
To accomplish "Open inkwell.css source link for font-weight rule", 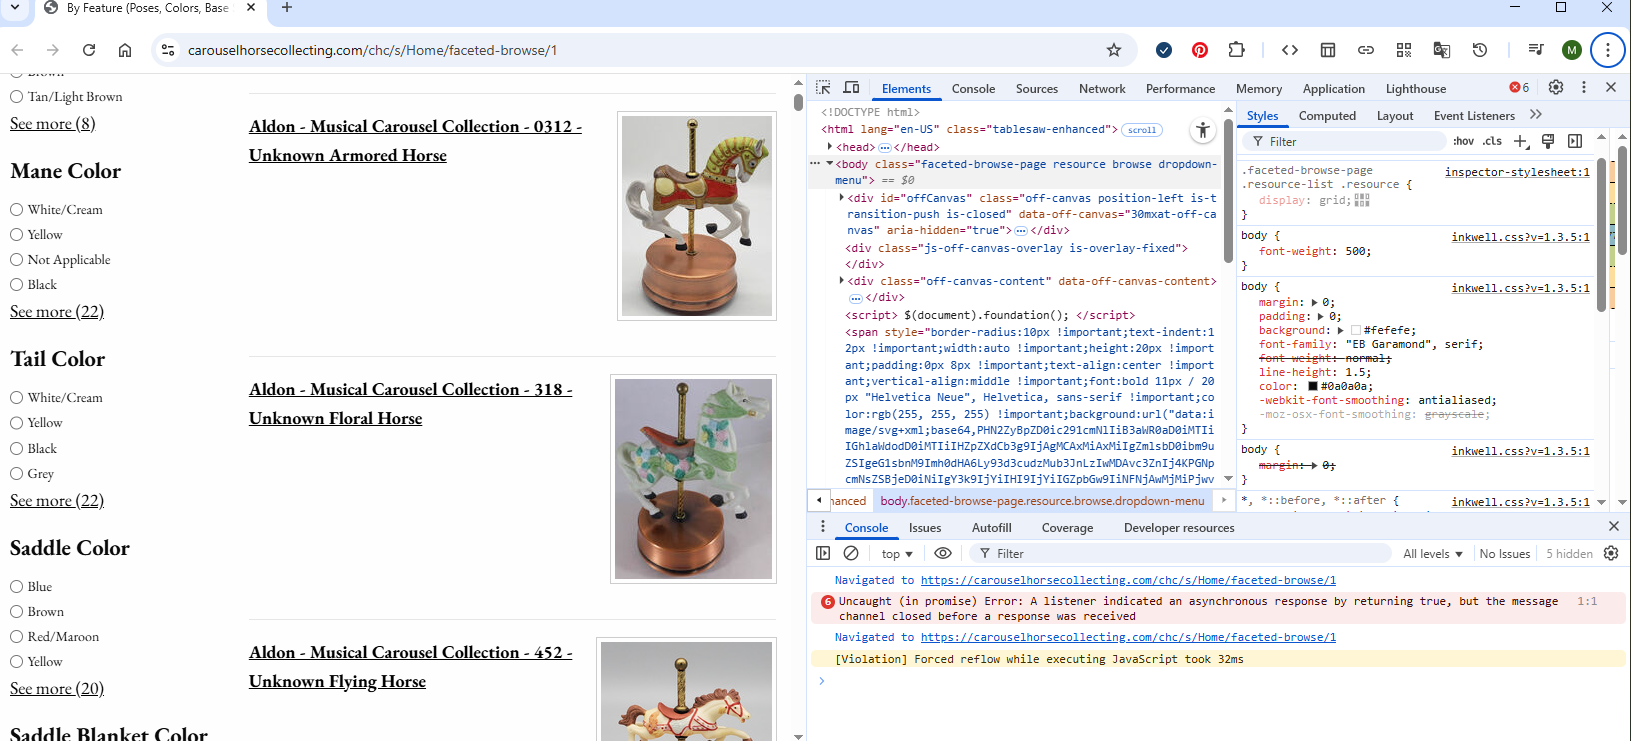I will [x=1520, y=237].
